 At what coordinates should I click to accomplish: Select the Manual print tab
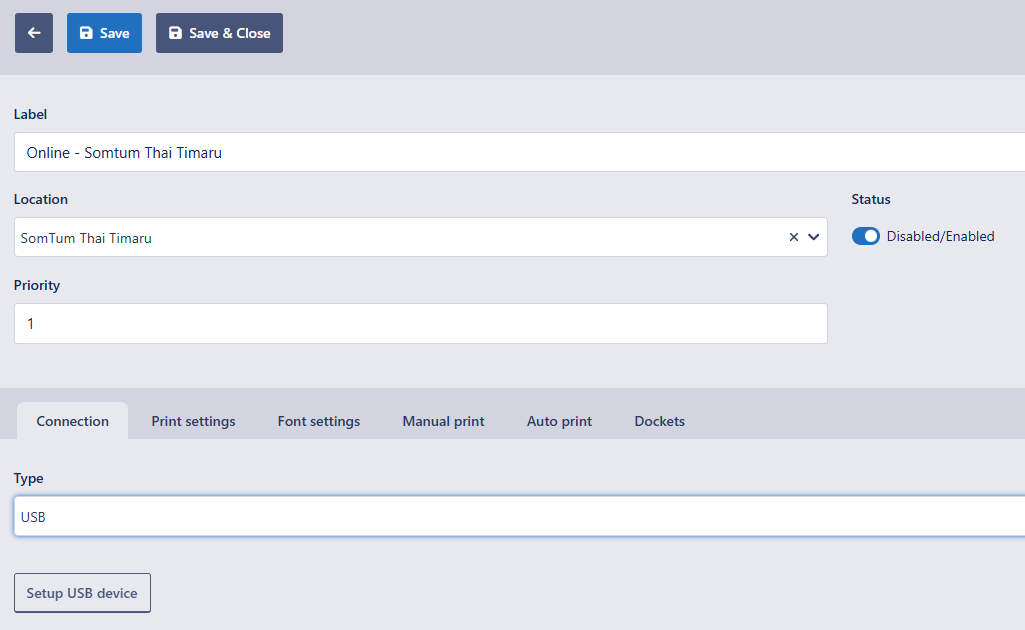click(x=443, y=421)
